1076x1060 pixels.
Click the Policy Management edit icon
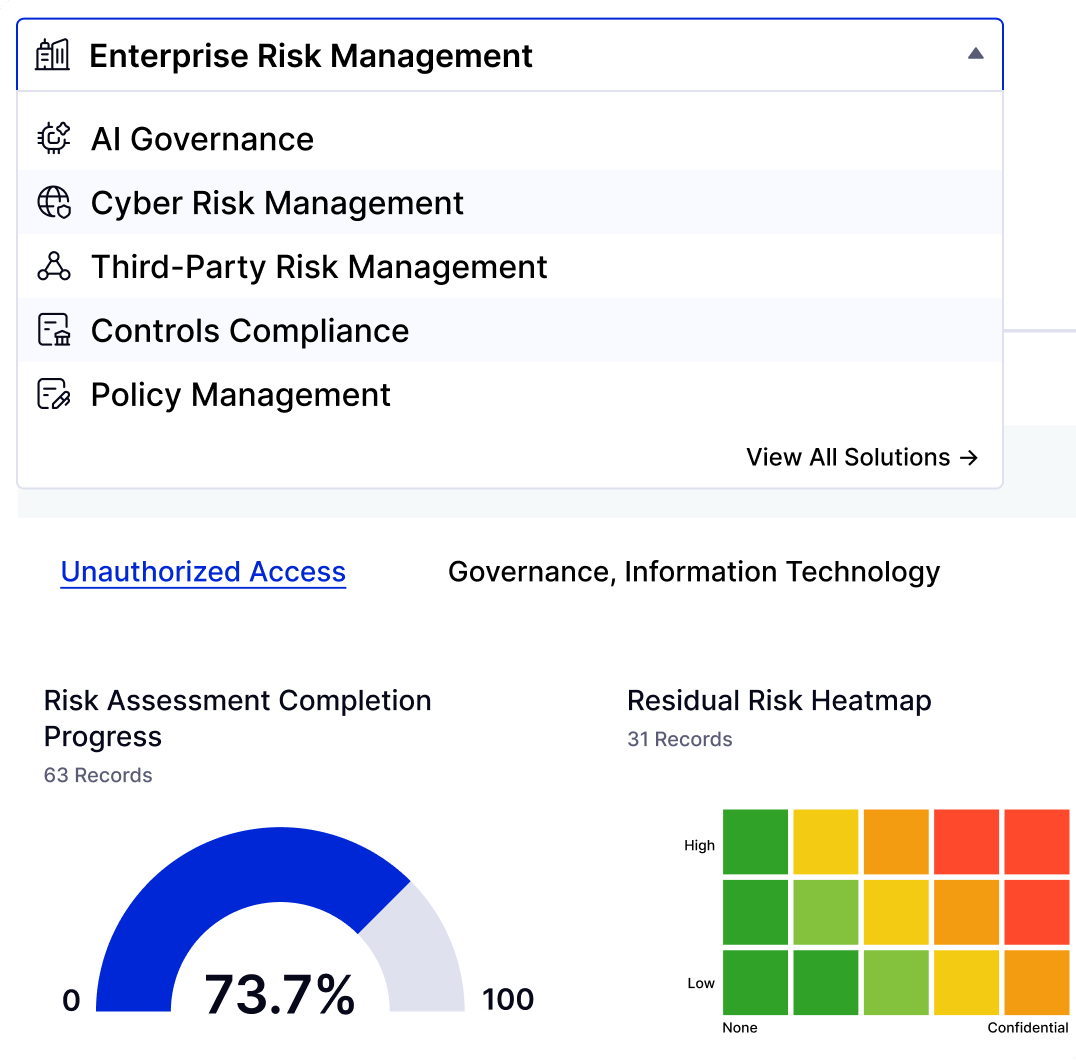pyautogui.click(x=54, y=395)
